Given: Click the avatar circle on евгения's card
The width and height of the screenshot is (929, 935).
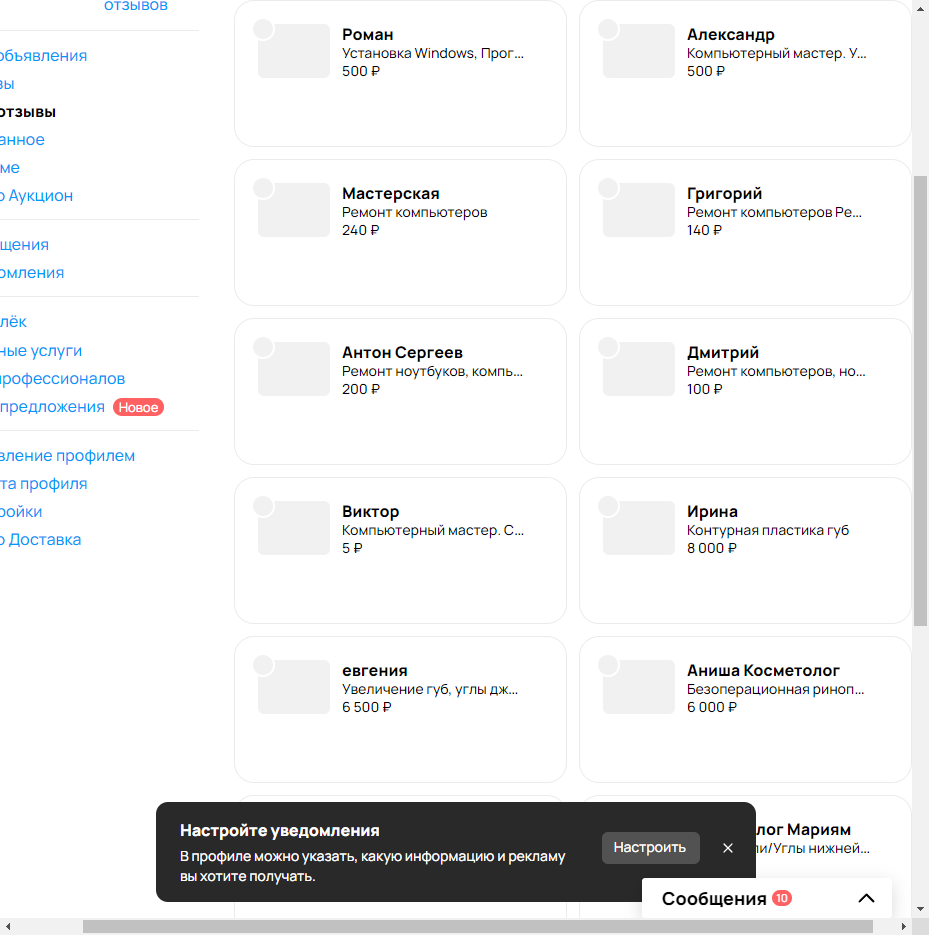Looking at the screenshot, I should click(x=264, y=665).
